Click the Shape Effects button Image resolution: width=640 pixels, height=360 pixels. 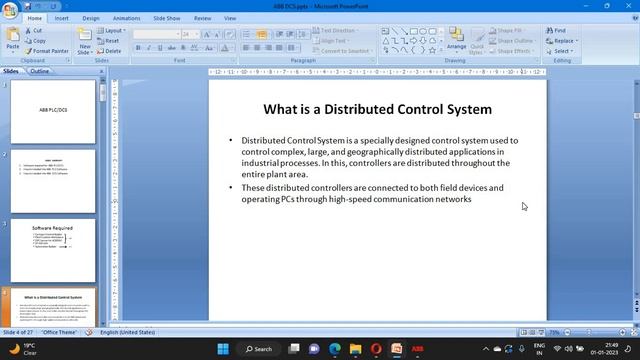[x=512, y=51]
